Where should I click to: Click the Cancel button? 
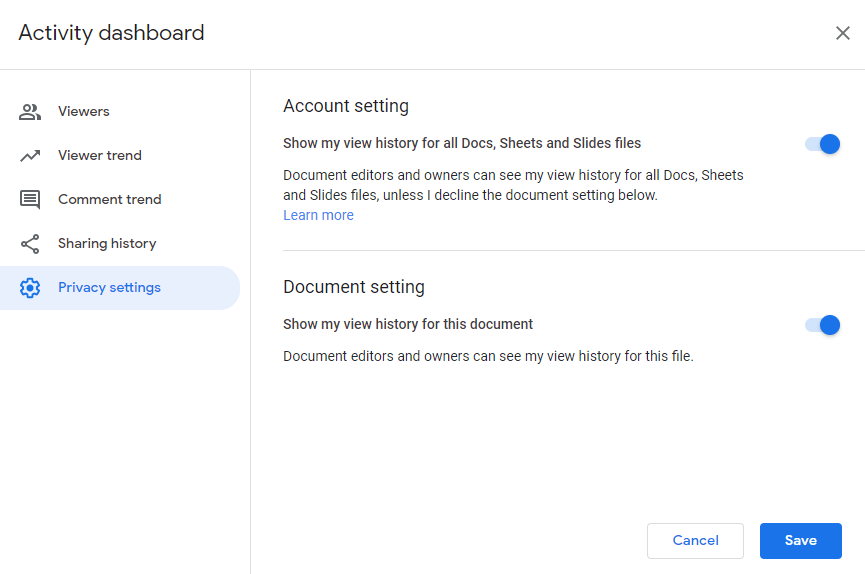(x=695, y=541)
